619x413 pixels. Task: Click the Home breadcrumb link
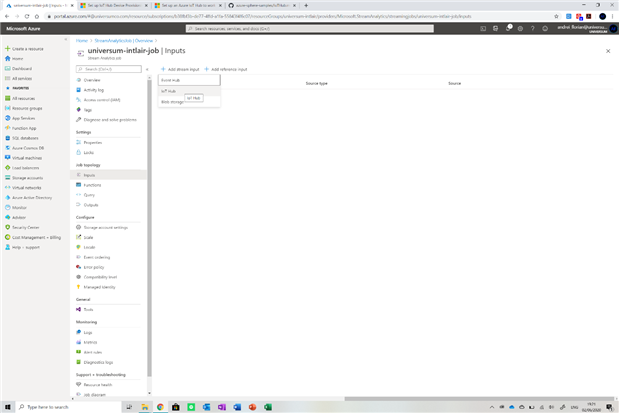pos(82,41)
